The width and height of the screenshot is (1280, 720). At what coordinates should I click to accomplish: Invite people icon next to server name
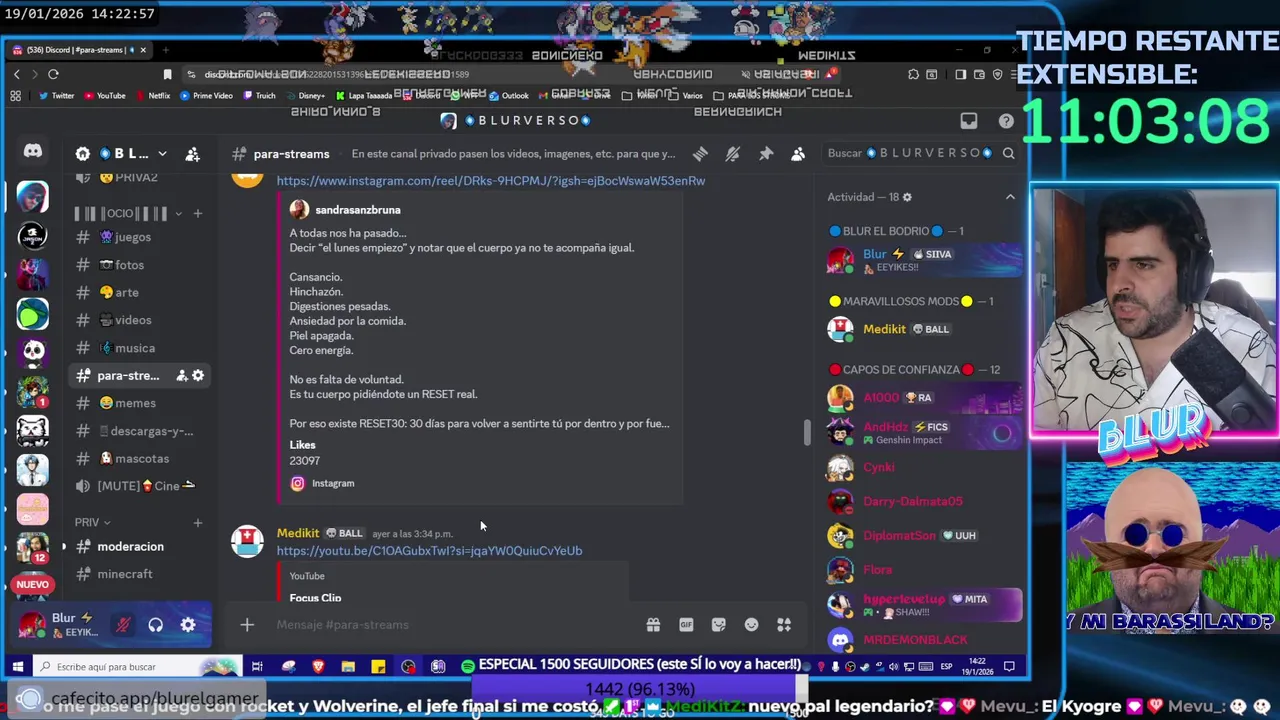pyautogui.click(x=192, y=154)
